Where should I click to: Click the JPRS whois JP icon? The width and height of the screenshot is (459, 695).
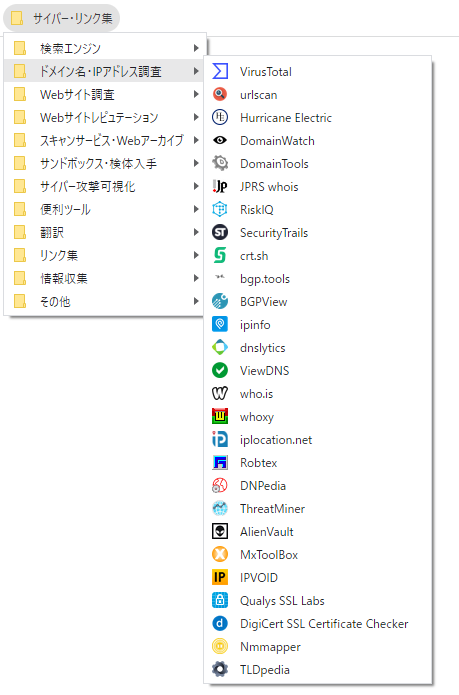click(220, 187)
